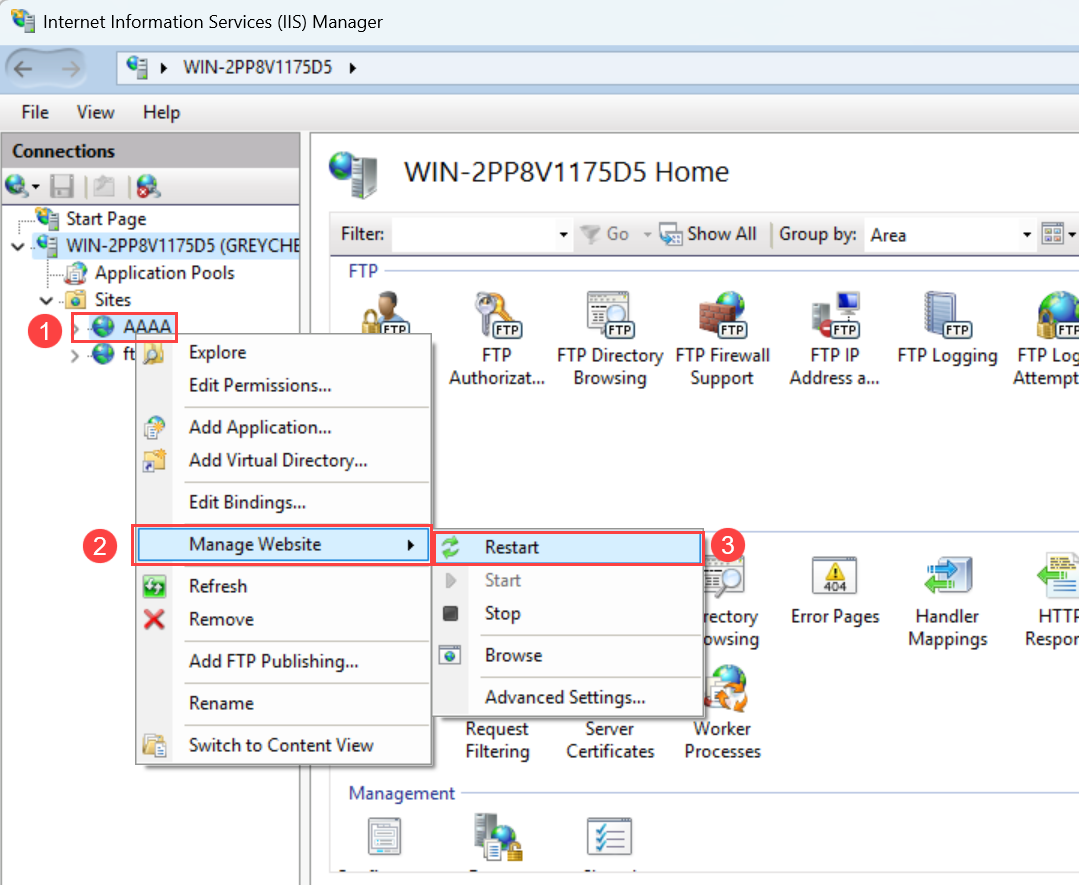Viewport: 1079px width, 885px height.
Task: Open the FTP Firewall Support icon
Action: pos(723,339)
